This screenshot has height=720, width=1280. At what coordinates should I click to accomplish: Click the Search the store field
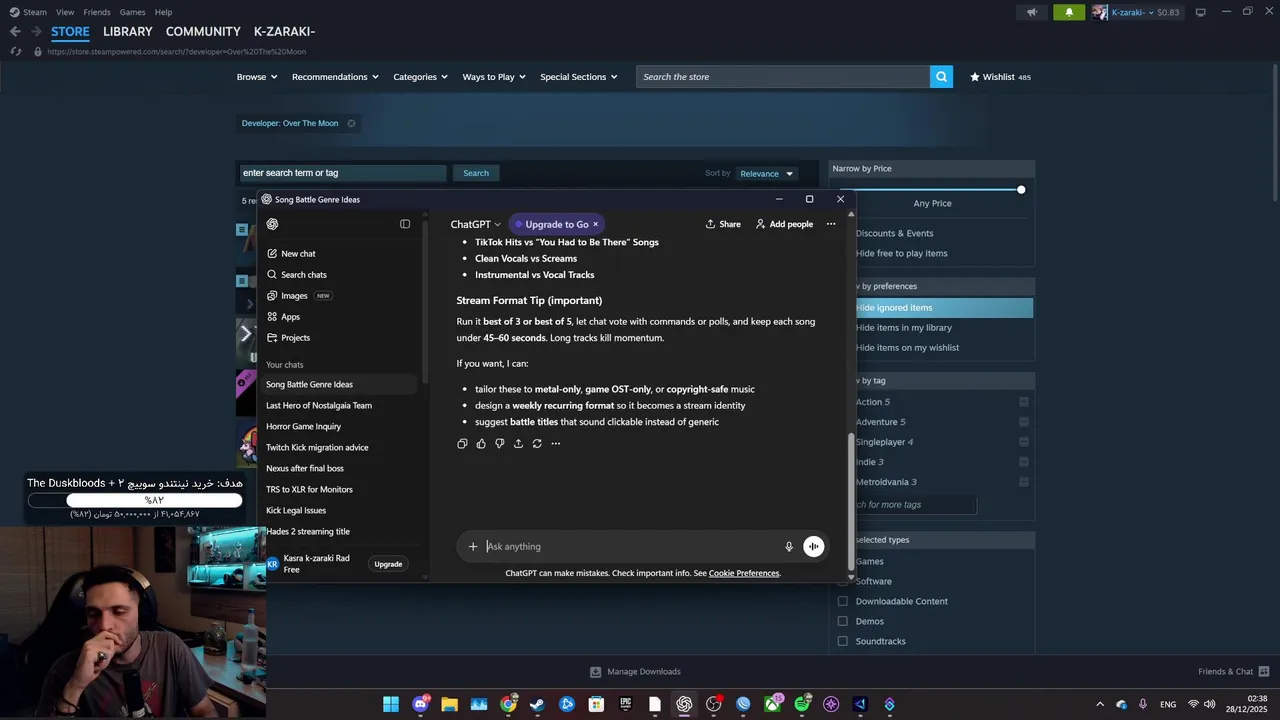pos(783,77)
